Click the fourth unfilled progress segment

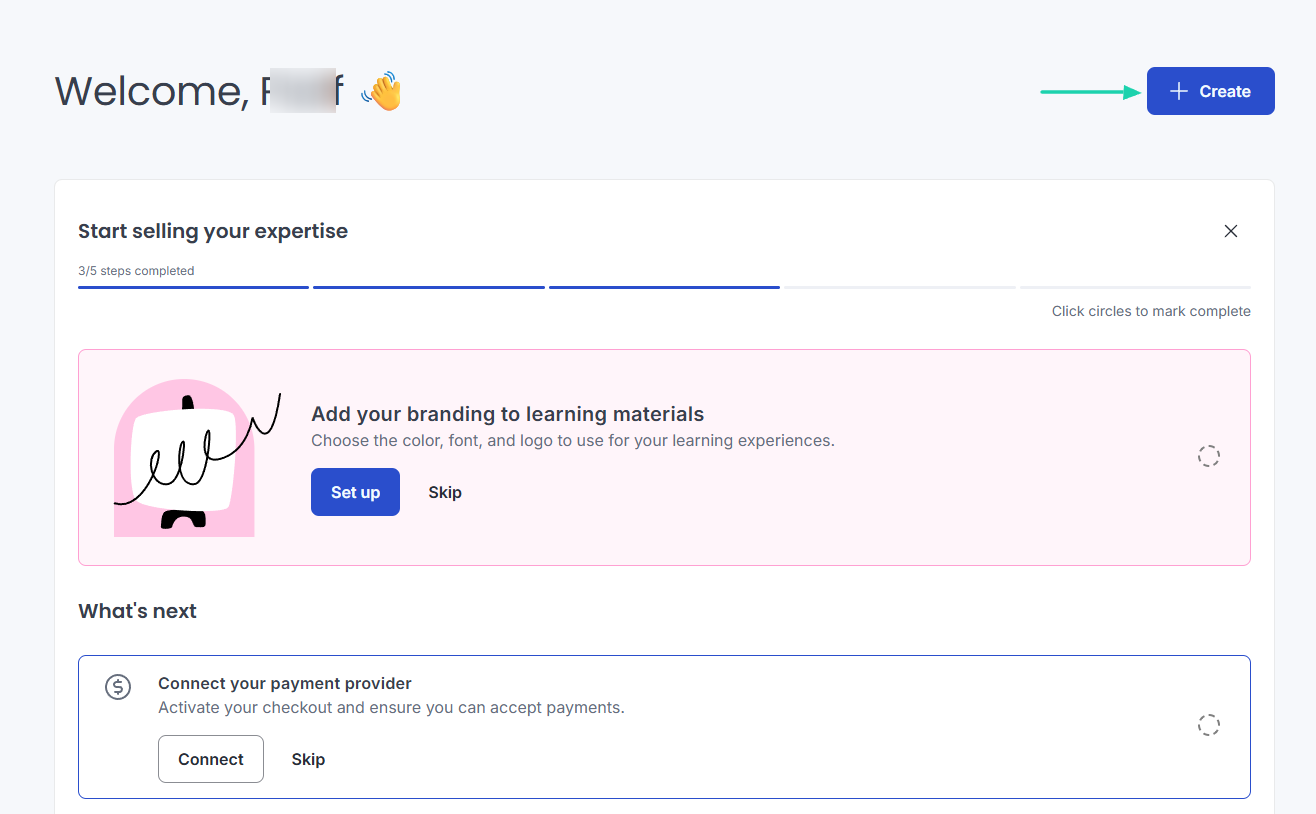(899, 287)
